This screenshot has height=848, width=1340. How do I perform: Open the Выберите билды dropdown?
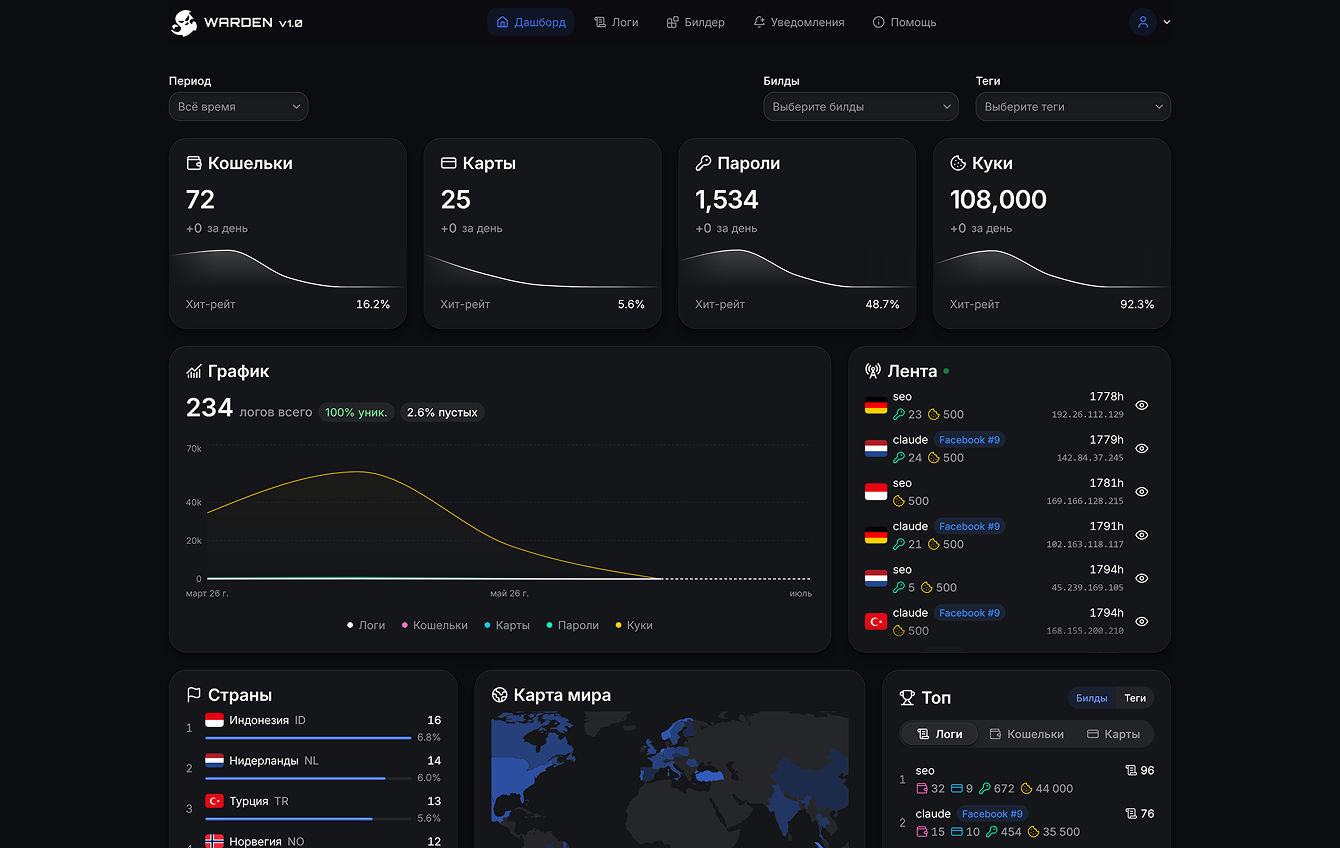pyautogui.click(x=861, y=106)
